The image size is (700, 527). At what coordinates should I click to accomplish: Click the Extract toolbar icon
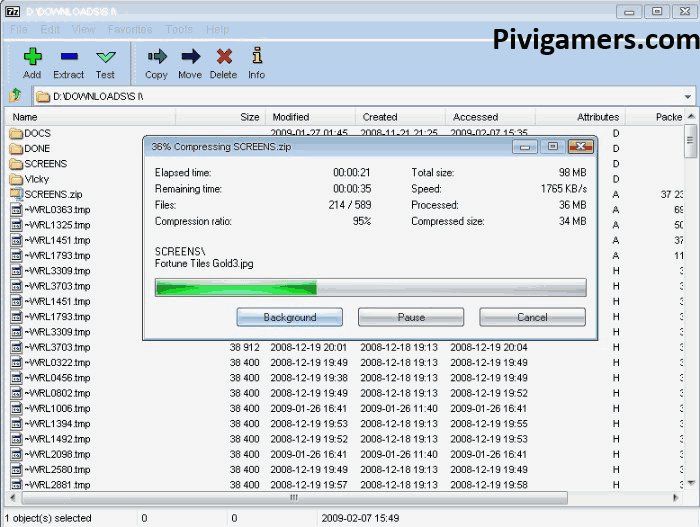click(x=68, y=62)
